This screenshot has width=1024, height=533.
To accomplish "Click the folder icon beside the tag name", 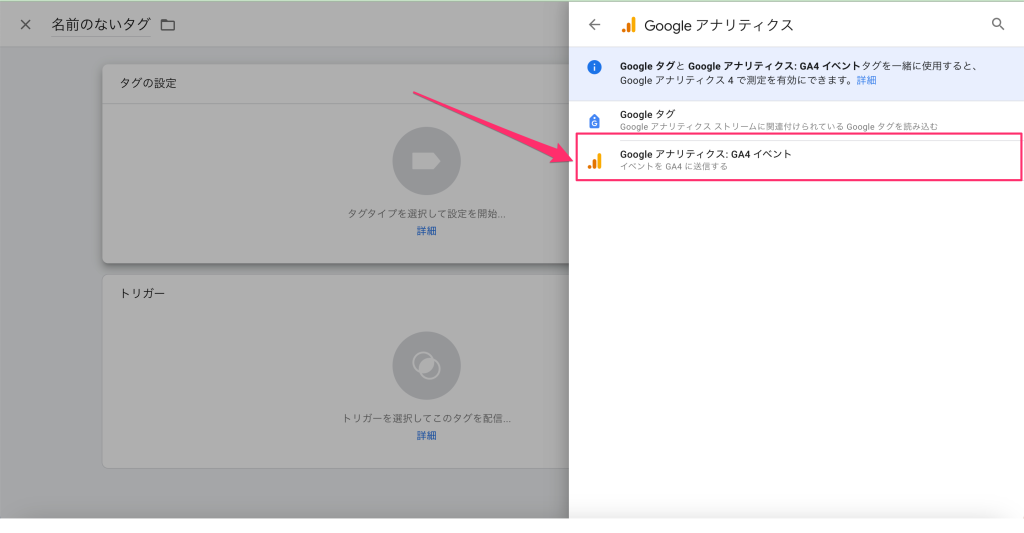I will point(168,25).
